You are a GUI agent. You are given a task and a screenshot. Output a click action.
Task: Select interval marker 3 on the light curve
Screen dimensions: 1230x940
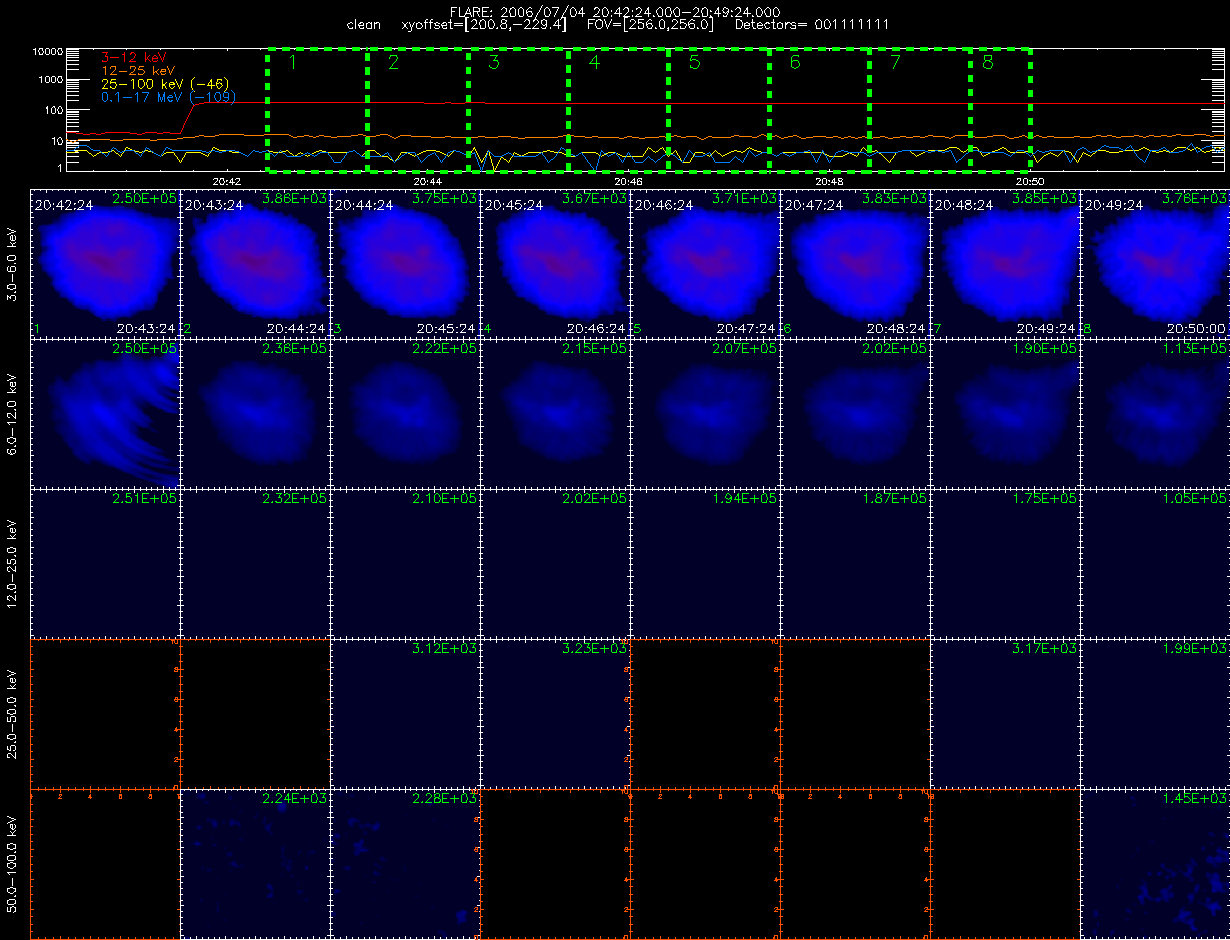(493, 63)
